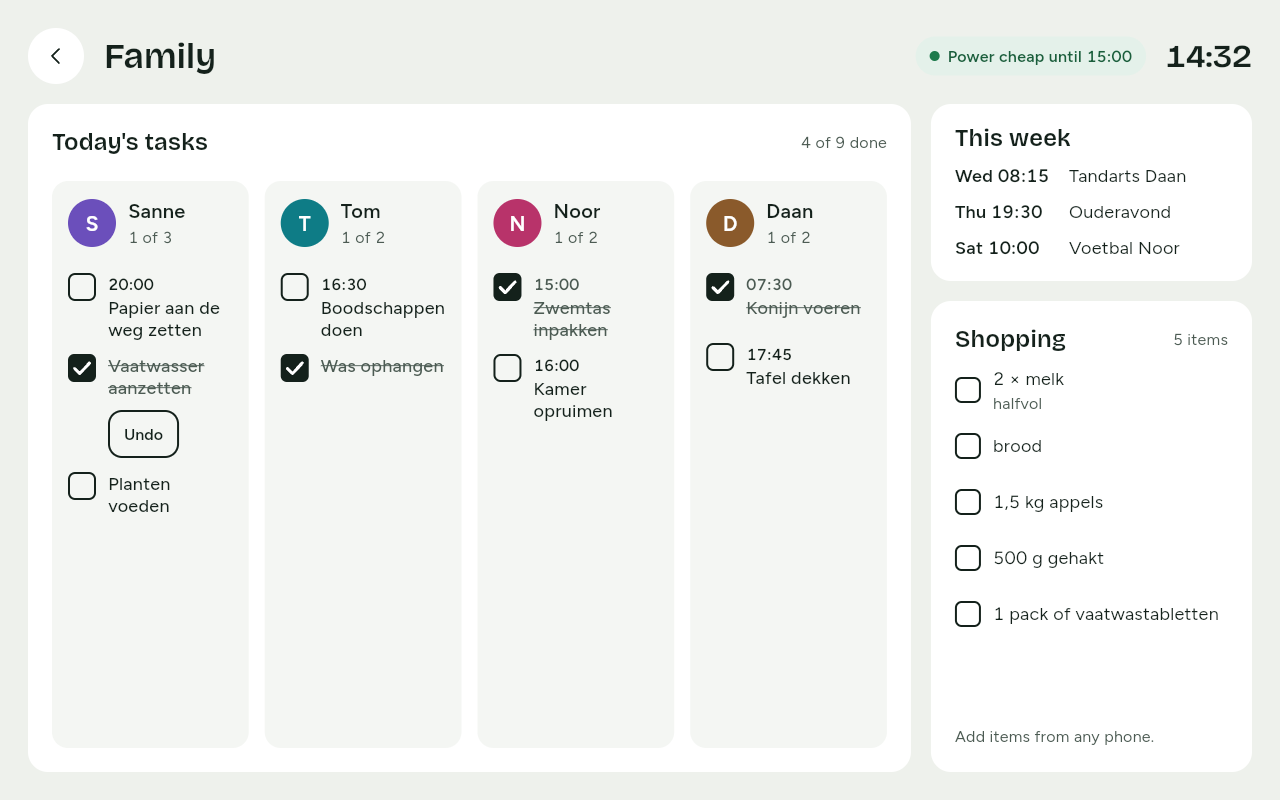Image resolution: width=1280 pixels, height=800 pixels.
Task: Open Sanne's purple avatar
Action: (x=92, y=223)
